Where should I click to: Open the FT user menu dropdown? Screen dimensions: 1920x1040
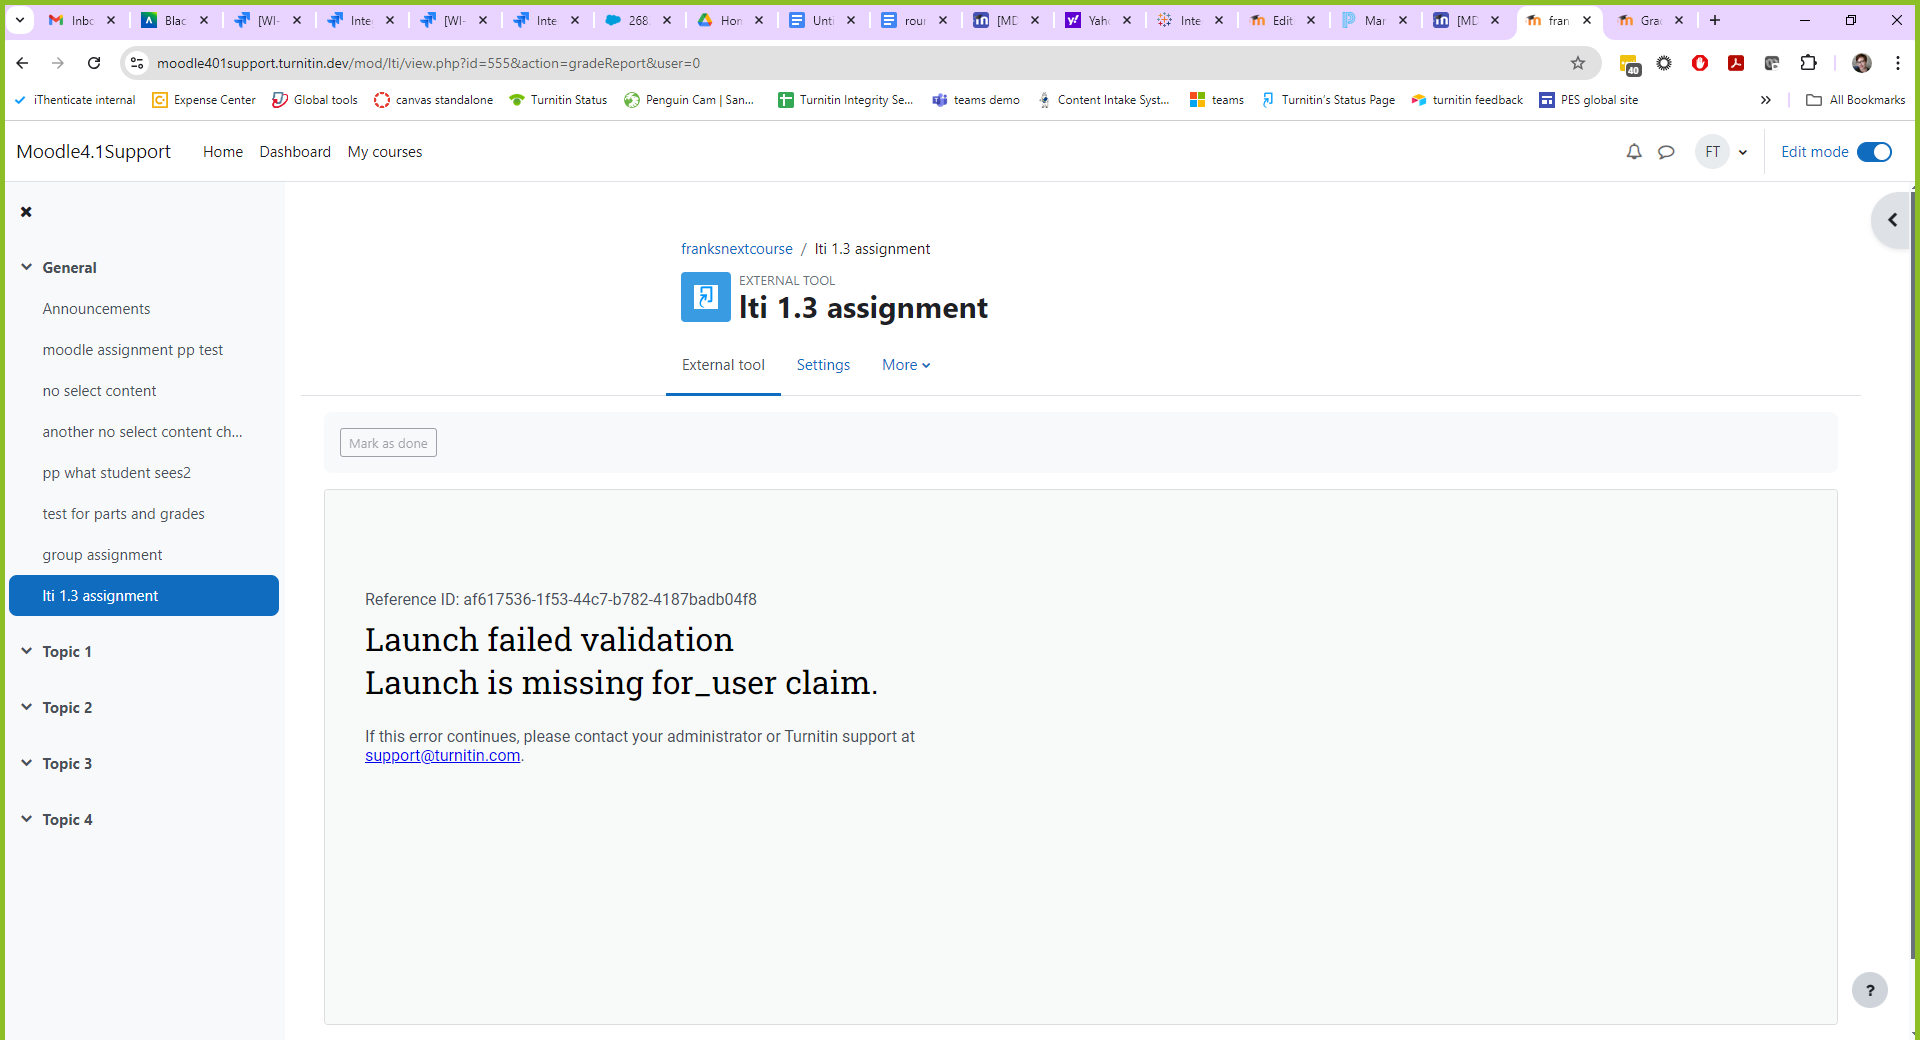(1722, 152)
